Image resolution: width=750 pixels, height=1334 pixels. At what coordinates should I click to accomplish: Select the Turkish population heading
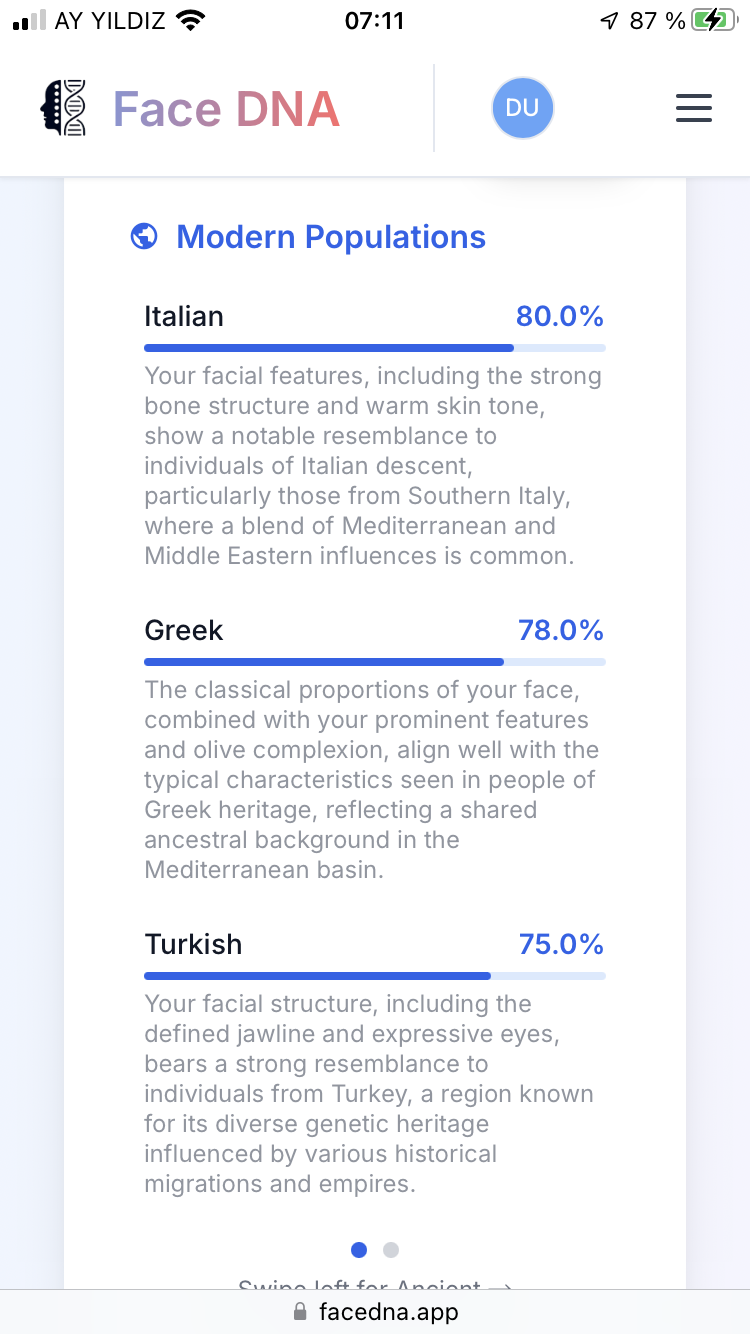(x=193, y=944)
